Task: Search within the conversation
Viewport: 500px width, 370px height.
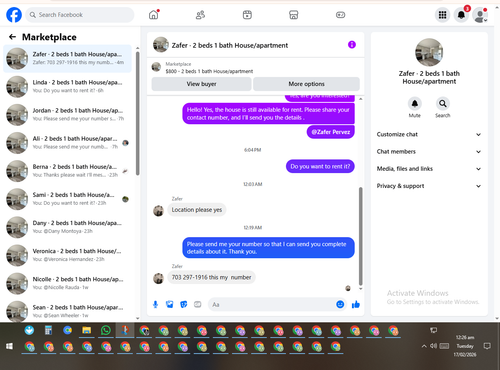Action: [x=443, y=104]
